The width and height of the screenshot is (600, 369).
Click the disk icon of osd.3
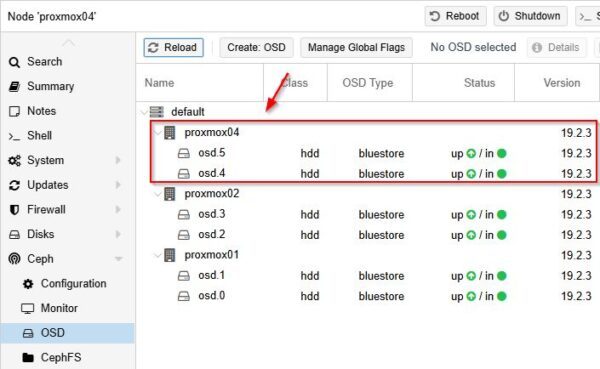pyautogui.click(x=184, y=215)
